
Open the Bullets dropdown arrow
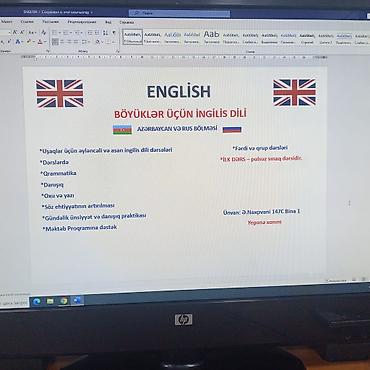point(60,32)
